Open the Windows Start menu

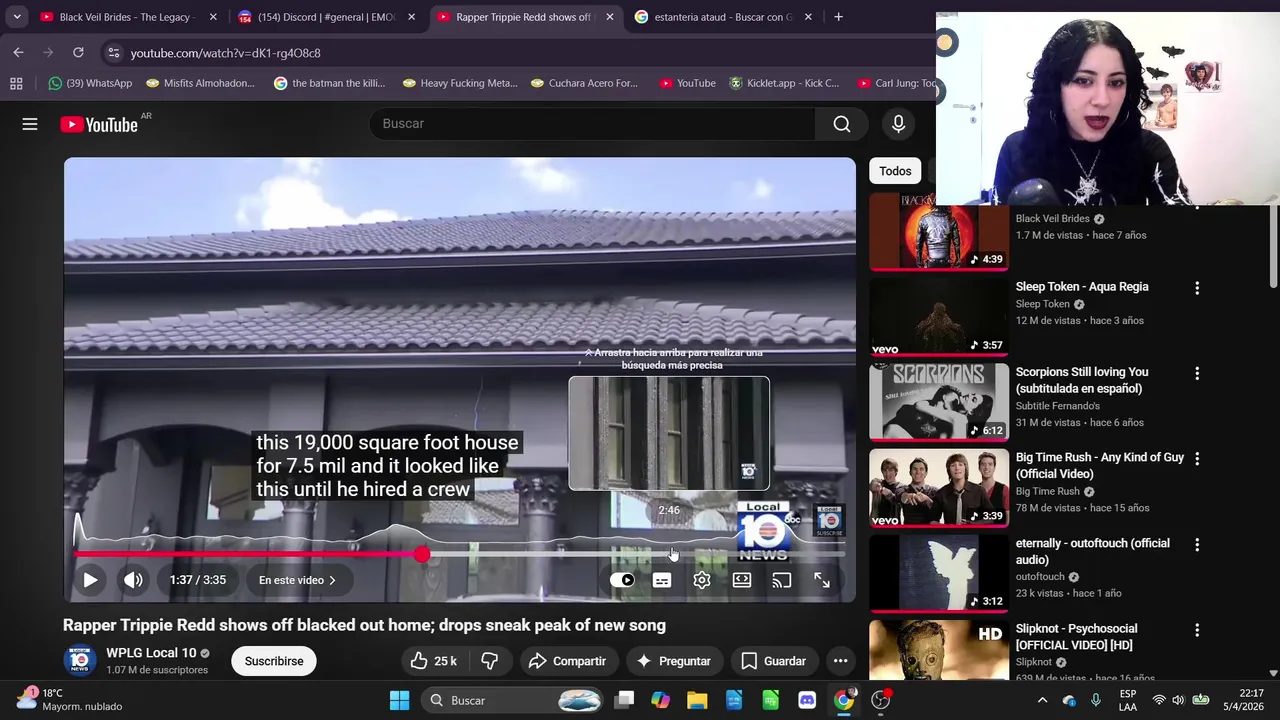point(399,700)
